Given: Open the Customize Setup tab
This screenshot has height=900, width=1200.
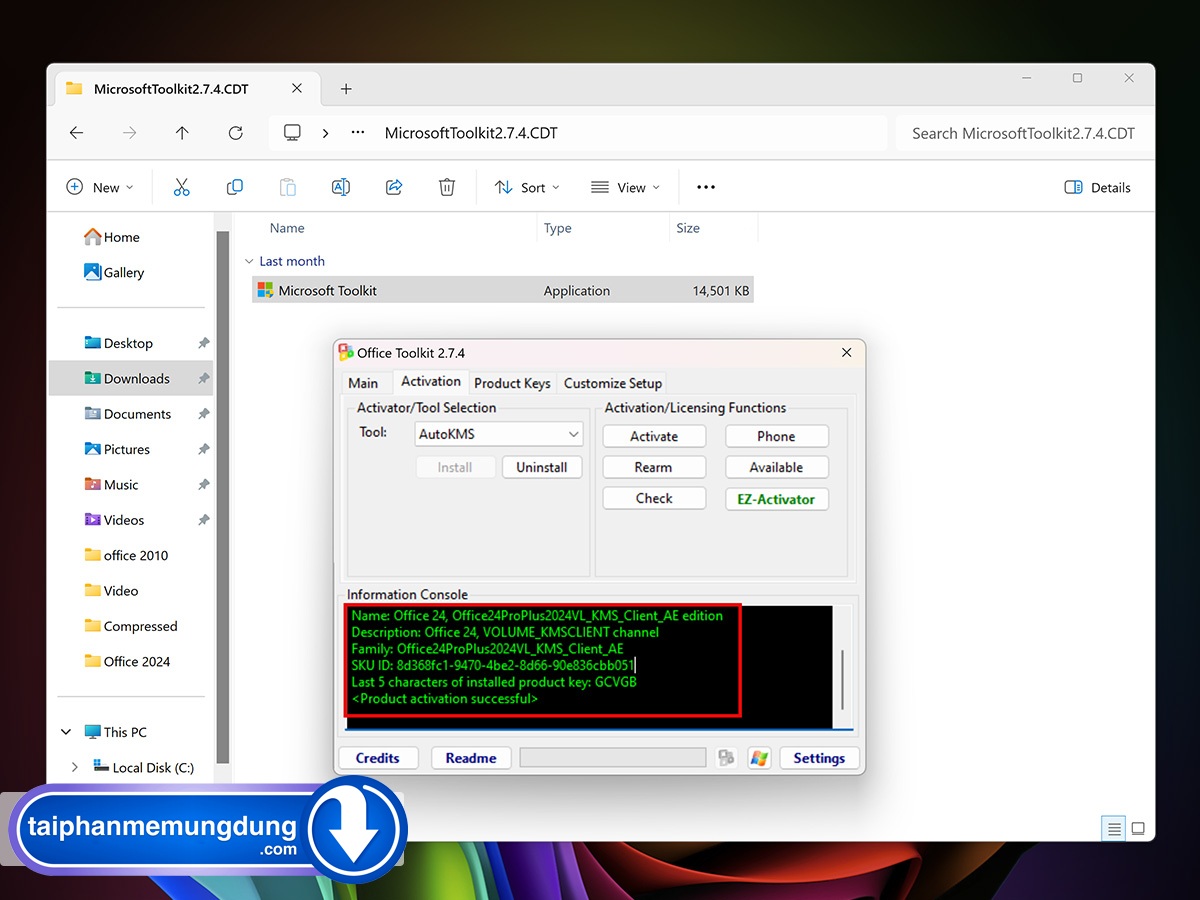Looking at the screenshot, I should (613, 383).
